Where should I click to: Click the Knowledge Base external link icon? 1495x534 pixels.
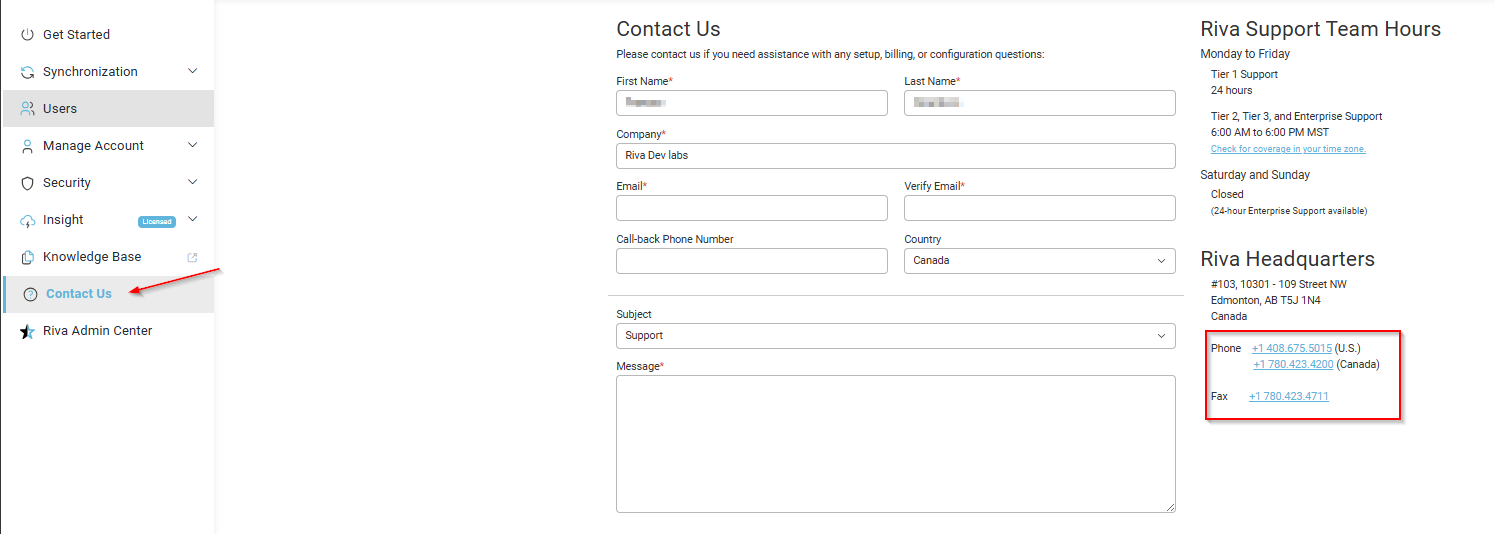tap(193, 257)
